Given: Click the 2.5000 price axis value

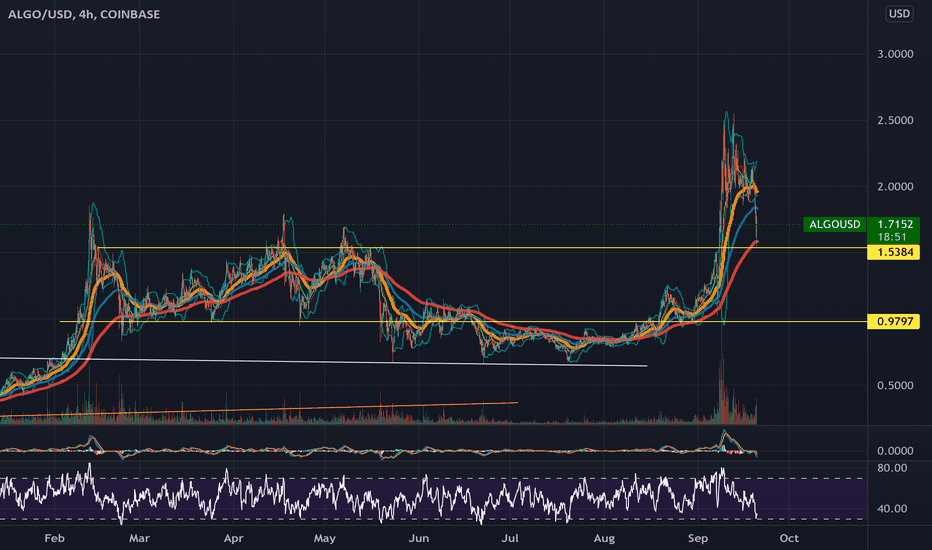Looking at the screenshot, I should pos(895,121).
